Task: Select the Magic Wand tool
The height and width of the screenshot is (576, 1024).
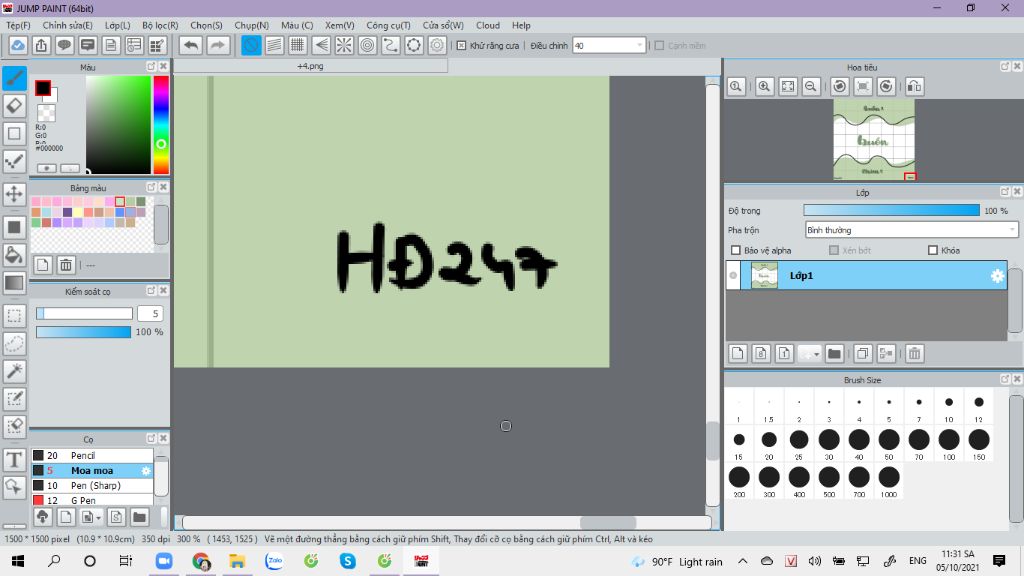Action: click(x=14, y=371)
